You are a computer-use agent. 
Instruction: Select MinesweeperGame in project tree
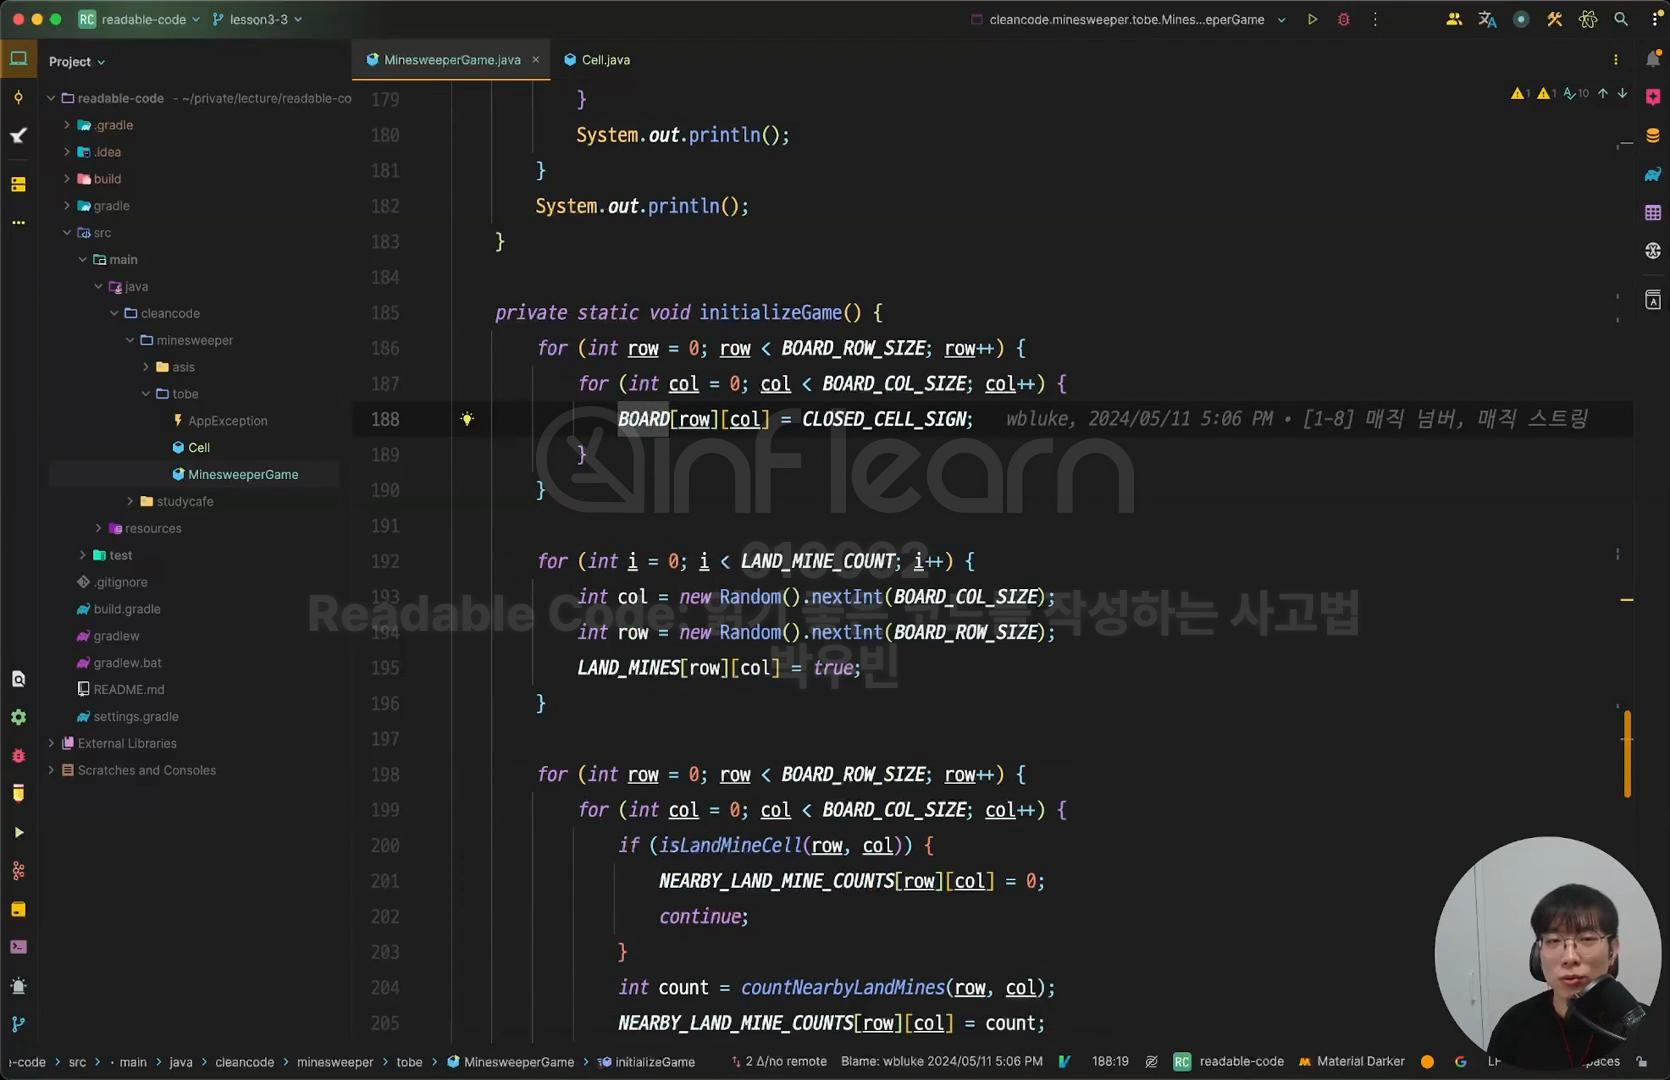pos(235,475)
